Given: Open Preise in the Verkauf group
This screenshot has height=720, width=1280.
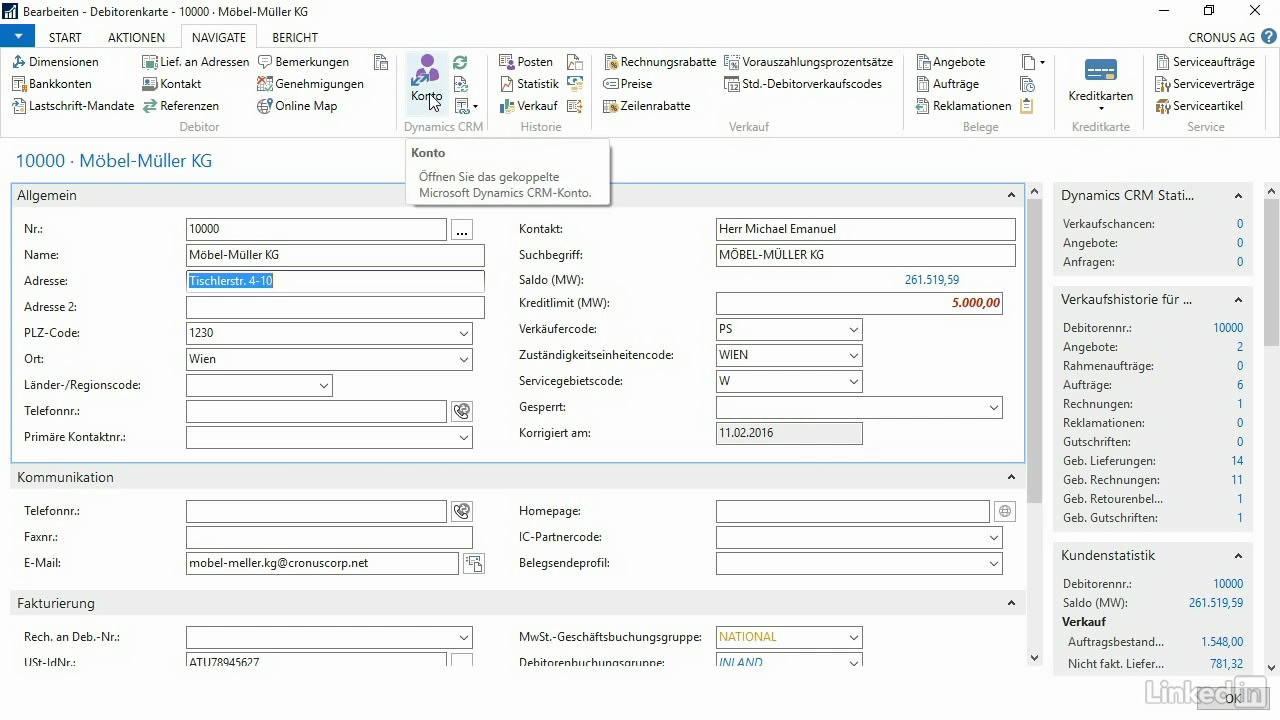Looking at the screenshot, I should point(628,84).
